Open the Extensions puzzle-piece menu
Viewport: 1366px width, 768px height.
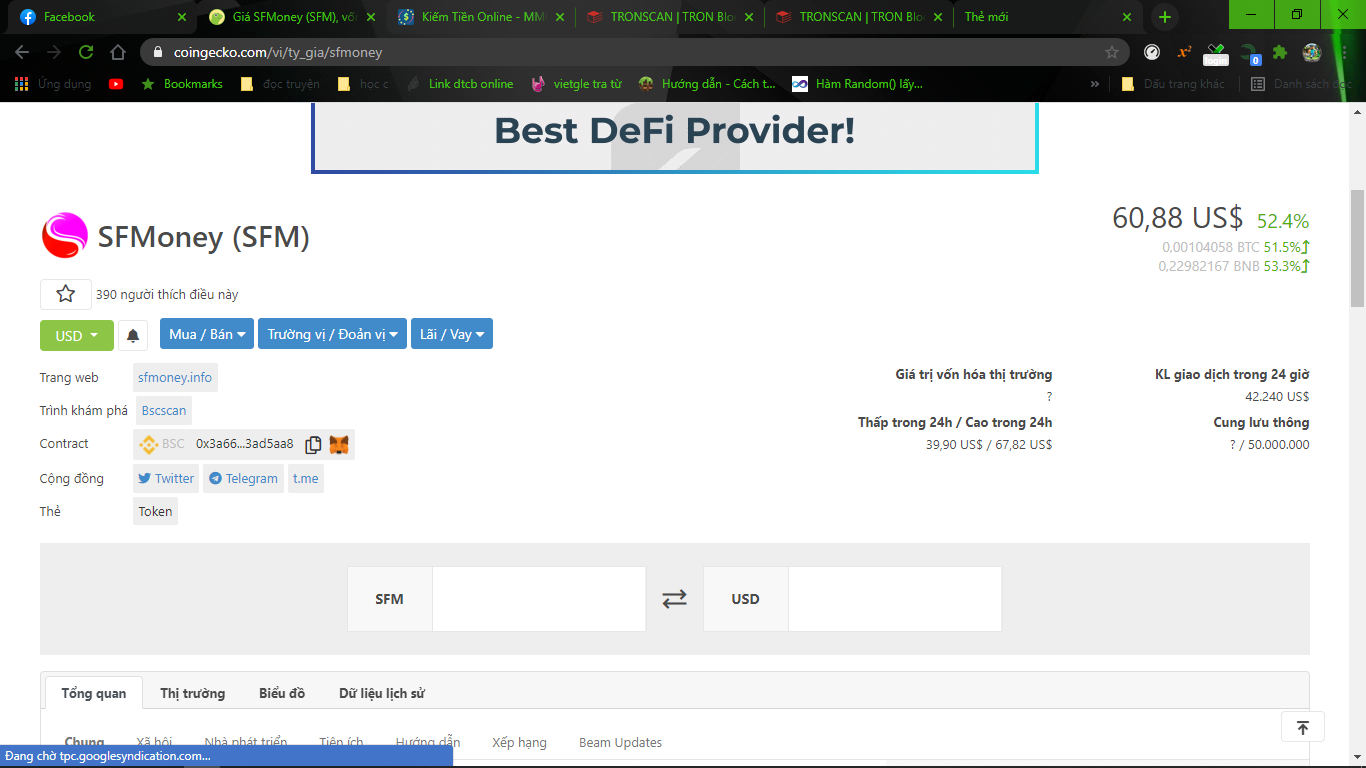(x=1280, y=52)
